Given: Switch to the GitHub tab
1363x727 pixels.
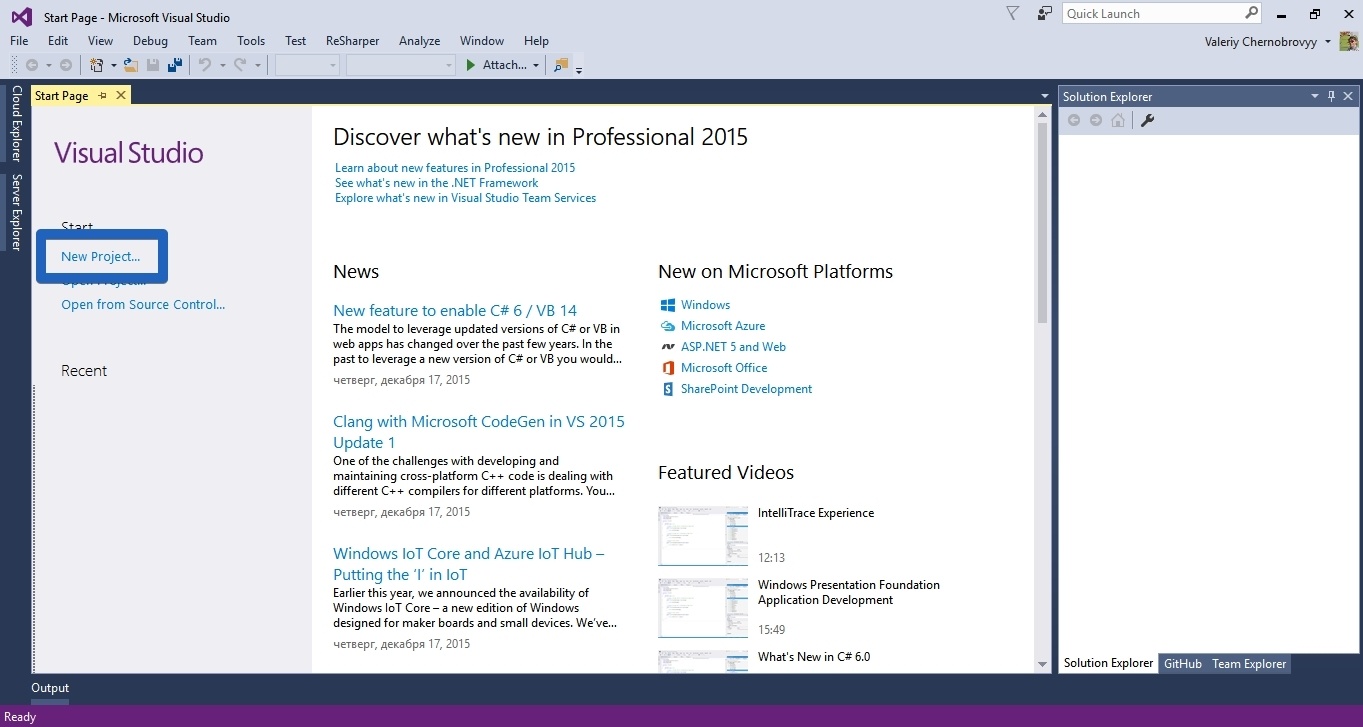Looking at the screenshot, I should pos(1183,664).
